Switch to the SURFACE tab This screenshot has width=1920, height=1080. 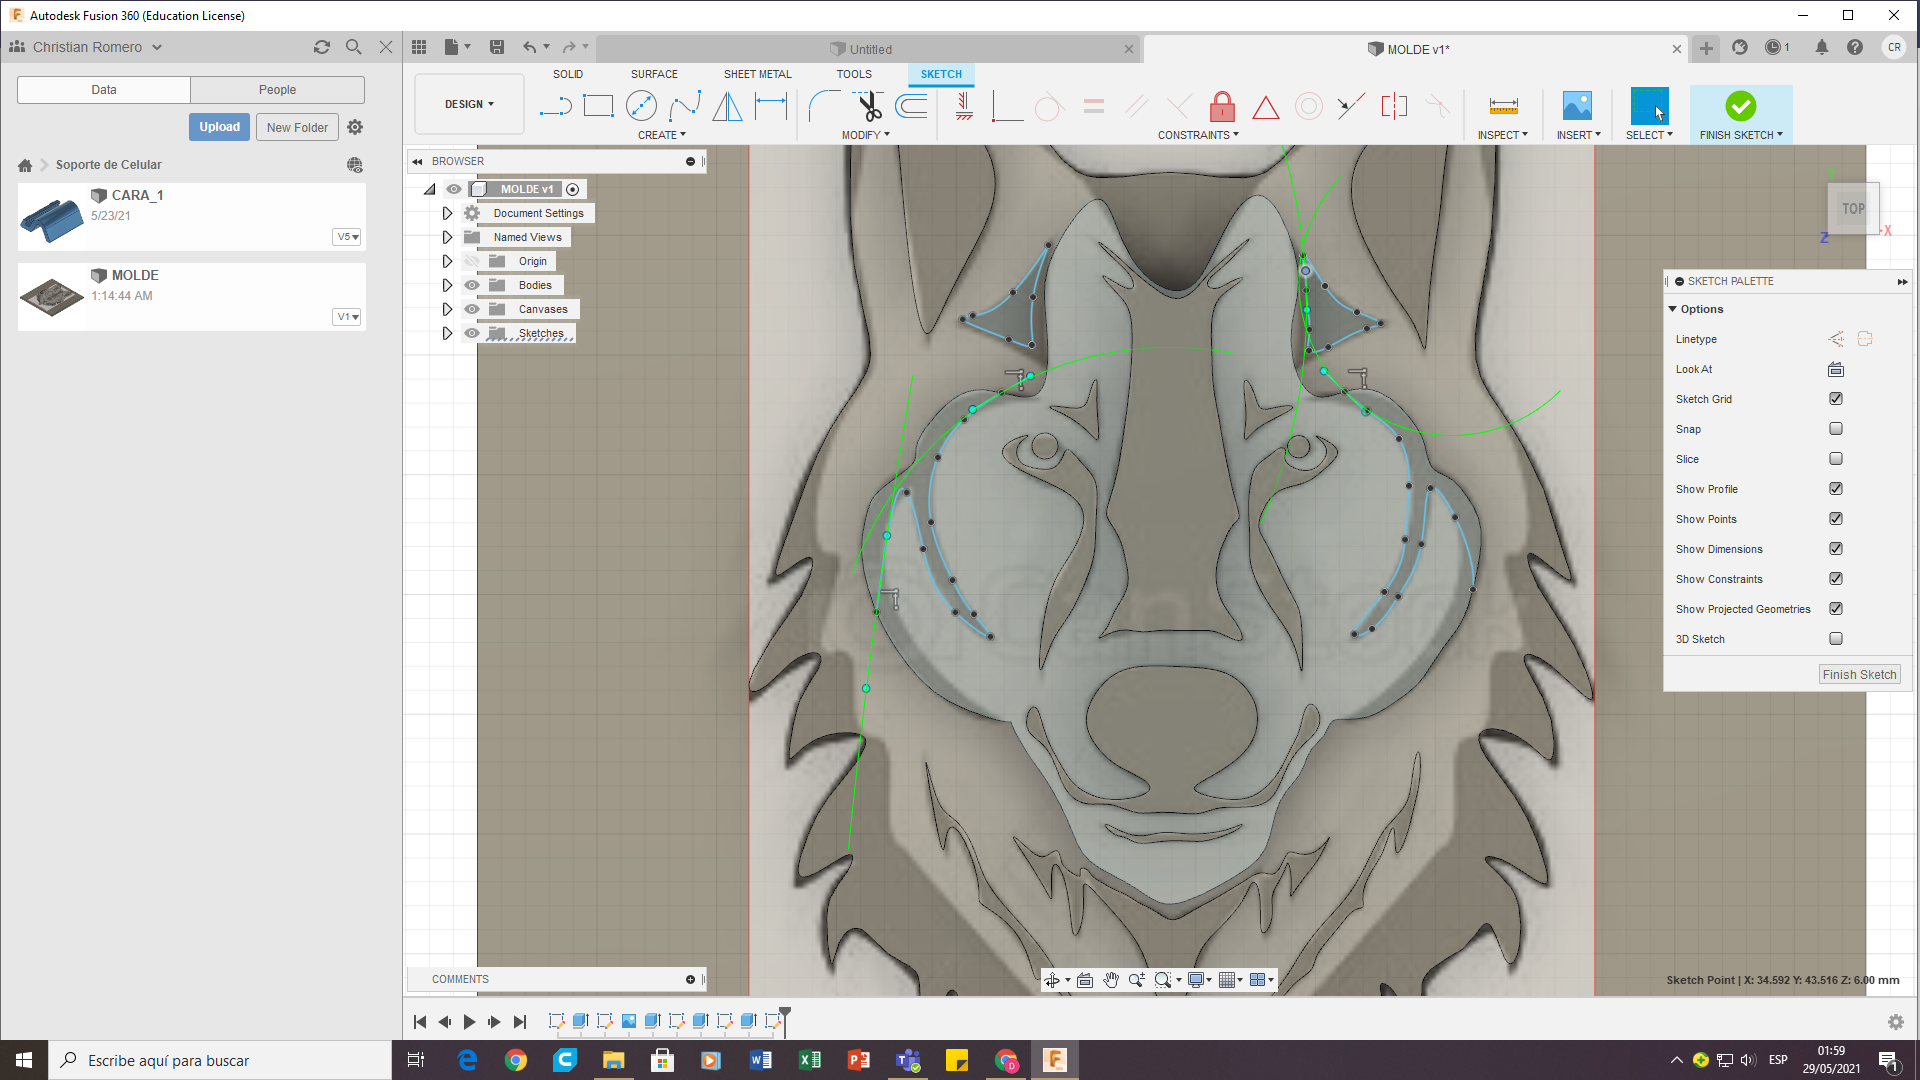654,74
